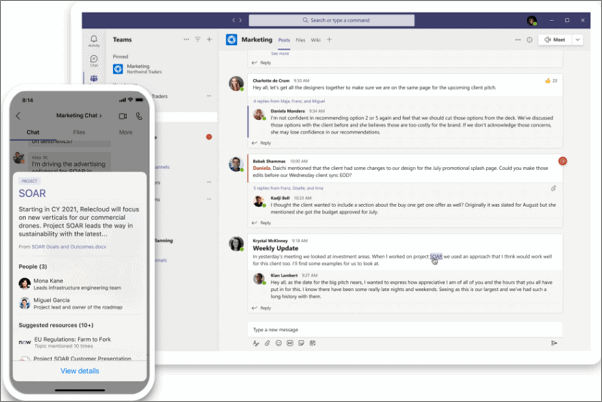Viewport: 602px width, 402px height.
Task: Switch to the Wiki tab
Action: pos(316,40)
